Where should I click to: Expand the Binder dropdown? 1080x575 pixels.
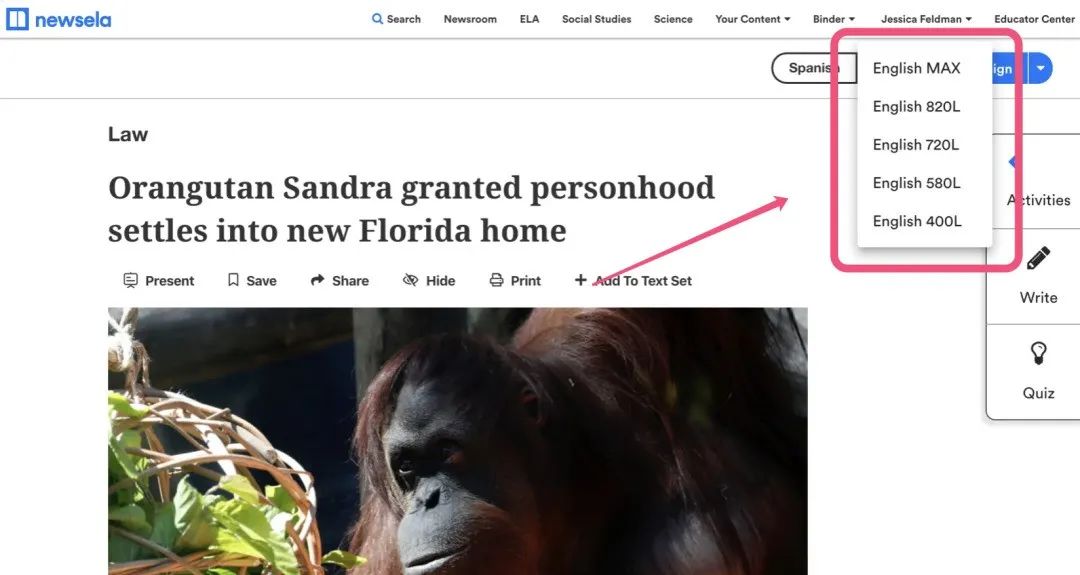coord(833,19)
